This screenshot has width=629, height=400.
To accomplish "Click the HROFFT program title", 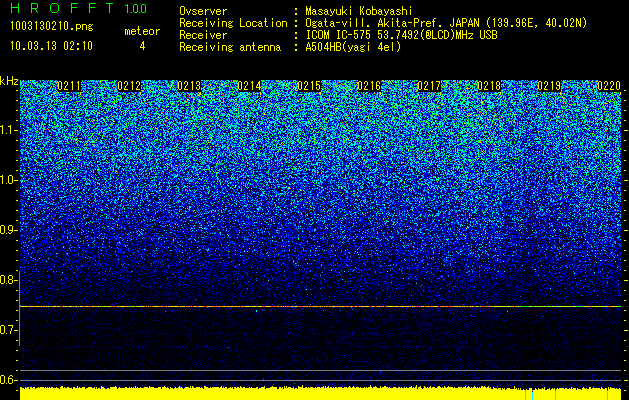I will [62, 8].
